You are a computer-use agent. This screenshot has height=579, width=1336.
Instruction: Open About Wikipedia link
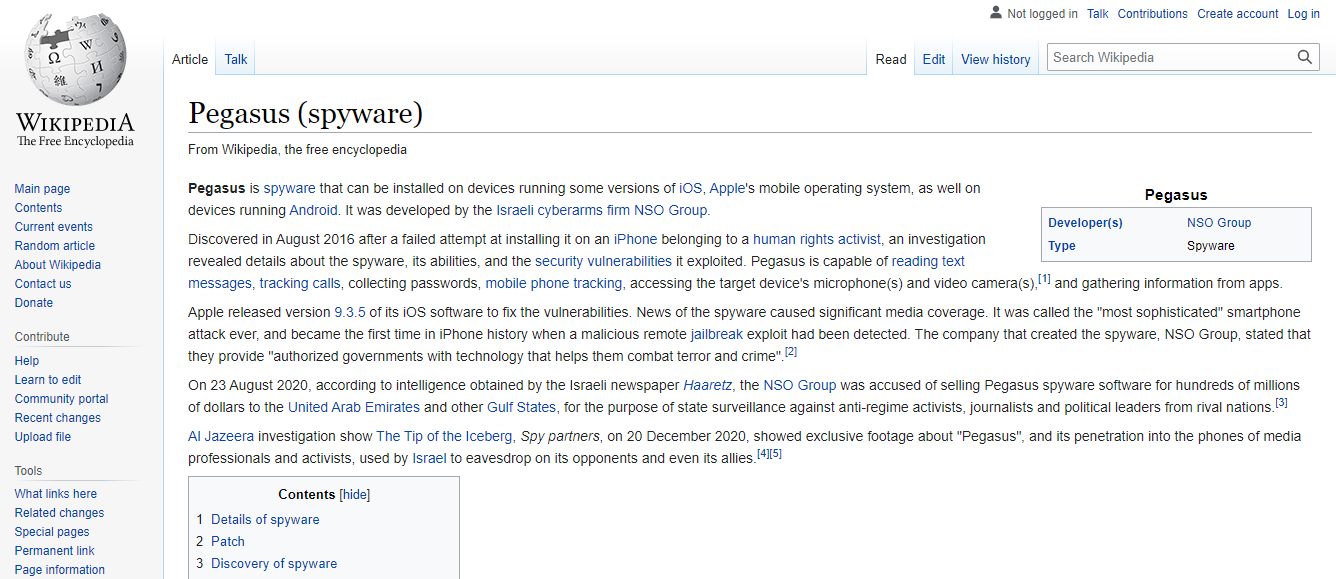[x=58, y=265]
